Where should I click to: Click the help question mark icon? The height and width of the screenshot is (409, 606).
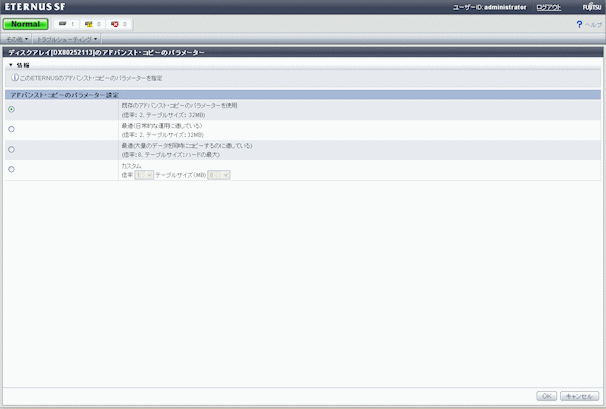579,24
